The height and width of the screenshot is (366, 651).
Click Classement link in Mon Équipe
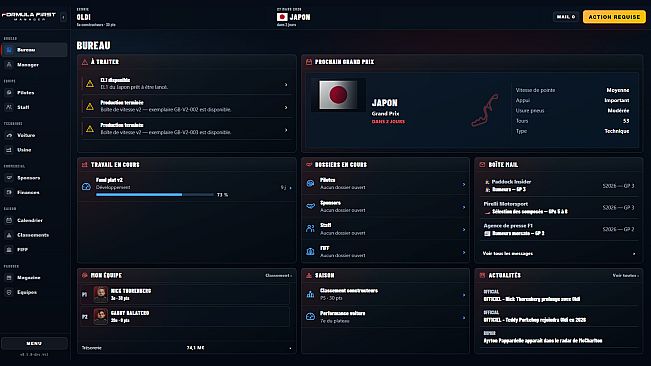click(278, 276)
